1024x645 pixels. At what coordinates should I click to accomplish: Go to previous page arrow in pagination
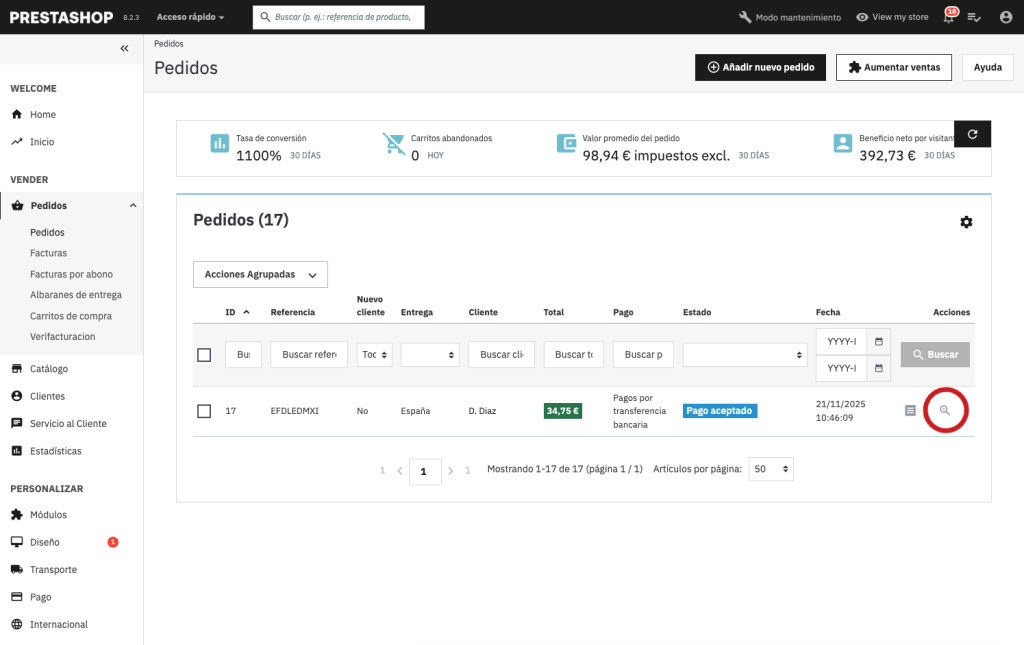point(400,470)
